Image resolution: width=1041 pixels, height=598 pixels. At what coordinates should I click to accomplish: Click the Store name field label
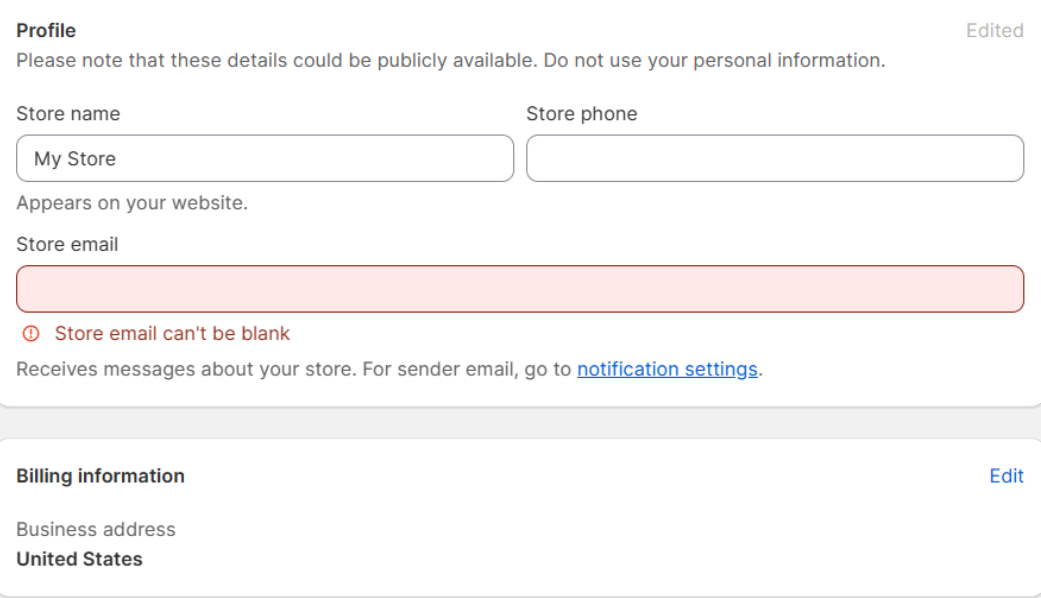[68, 113]
